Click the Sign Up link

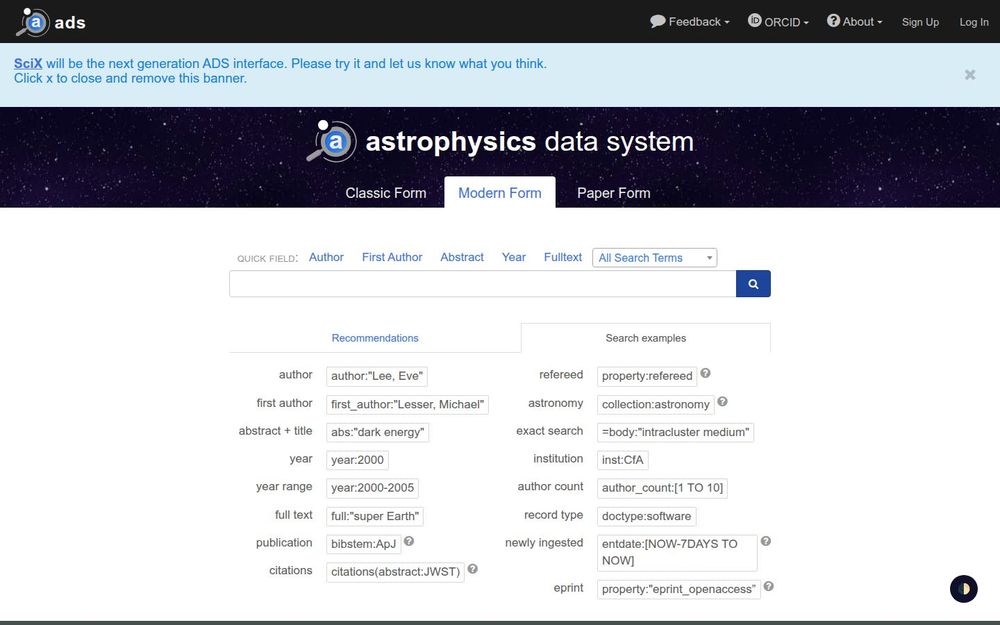920,22
